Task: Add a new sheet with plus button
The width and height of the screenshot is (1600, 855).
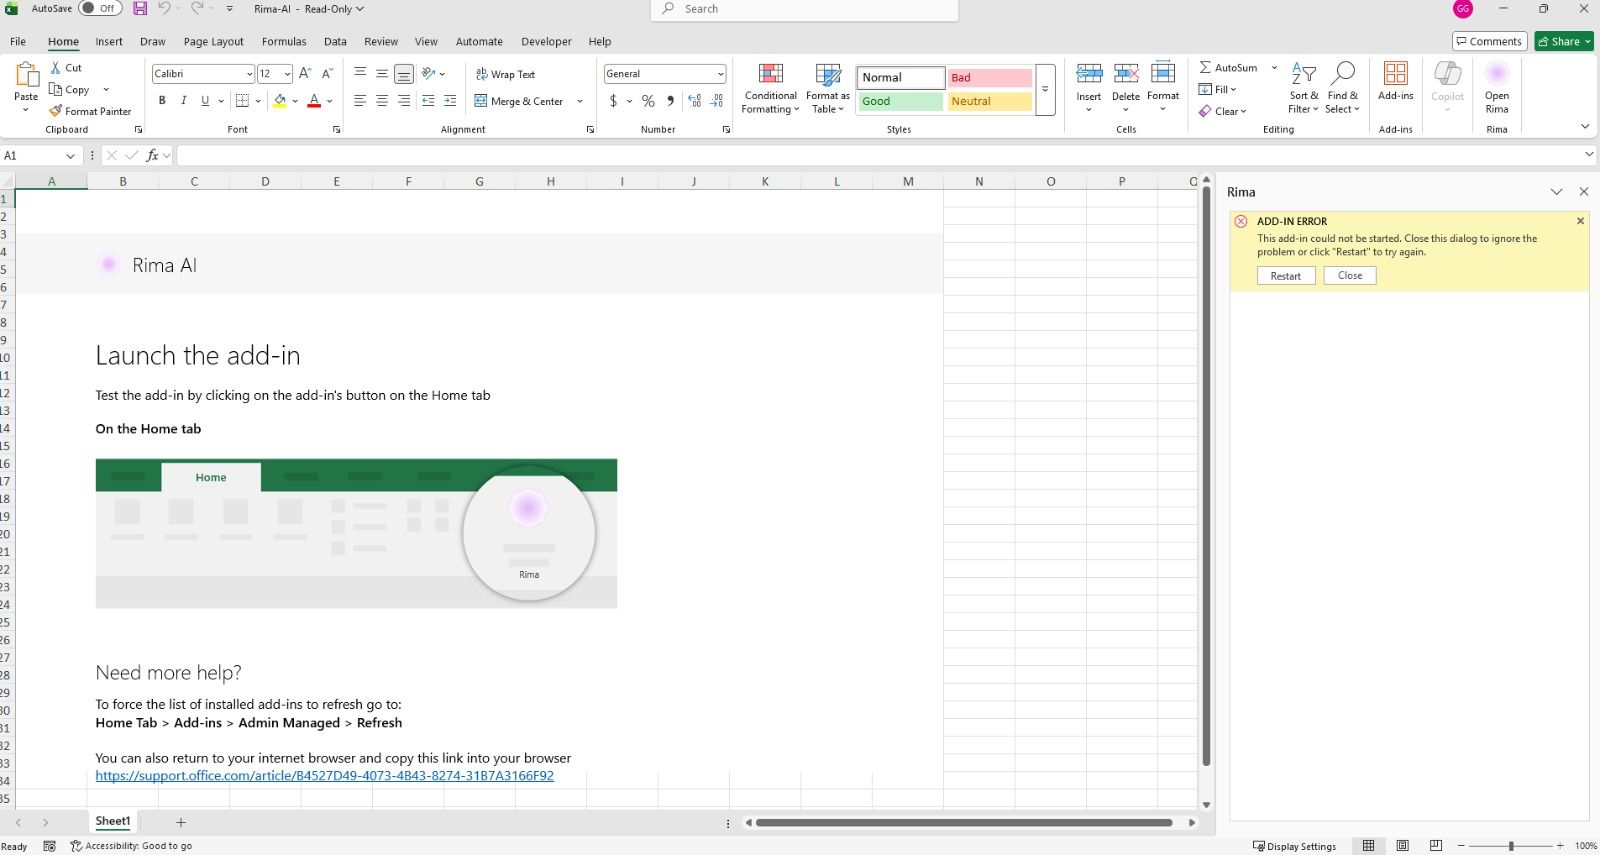Action: tap(181, 822)
